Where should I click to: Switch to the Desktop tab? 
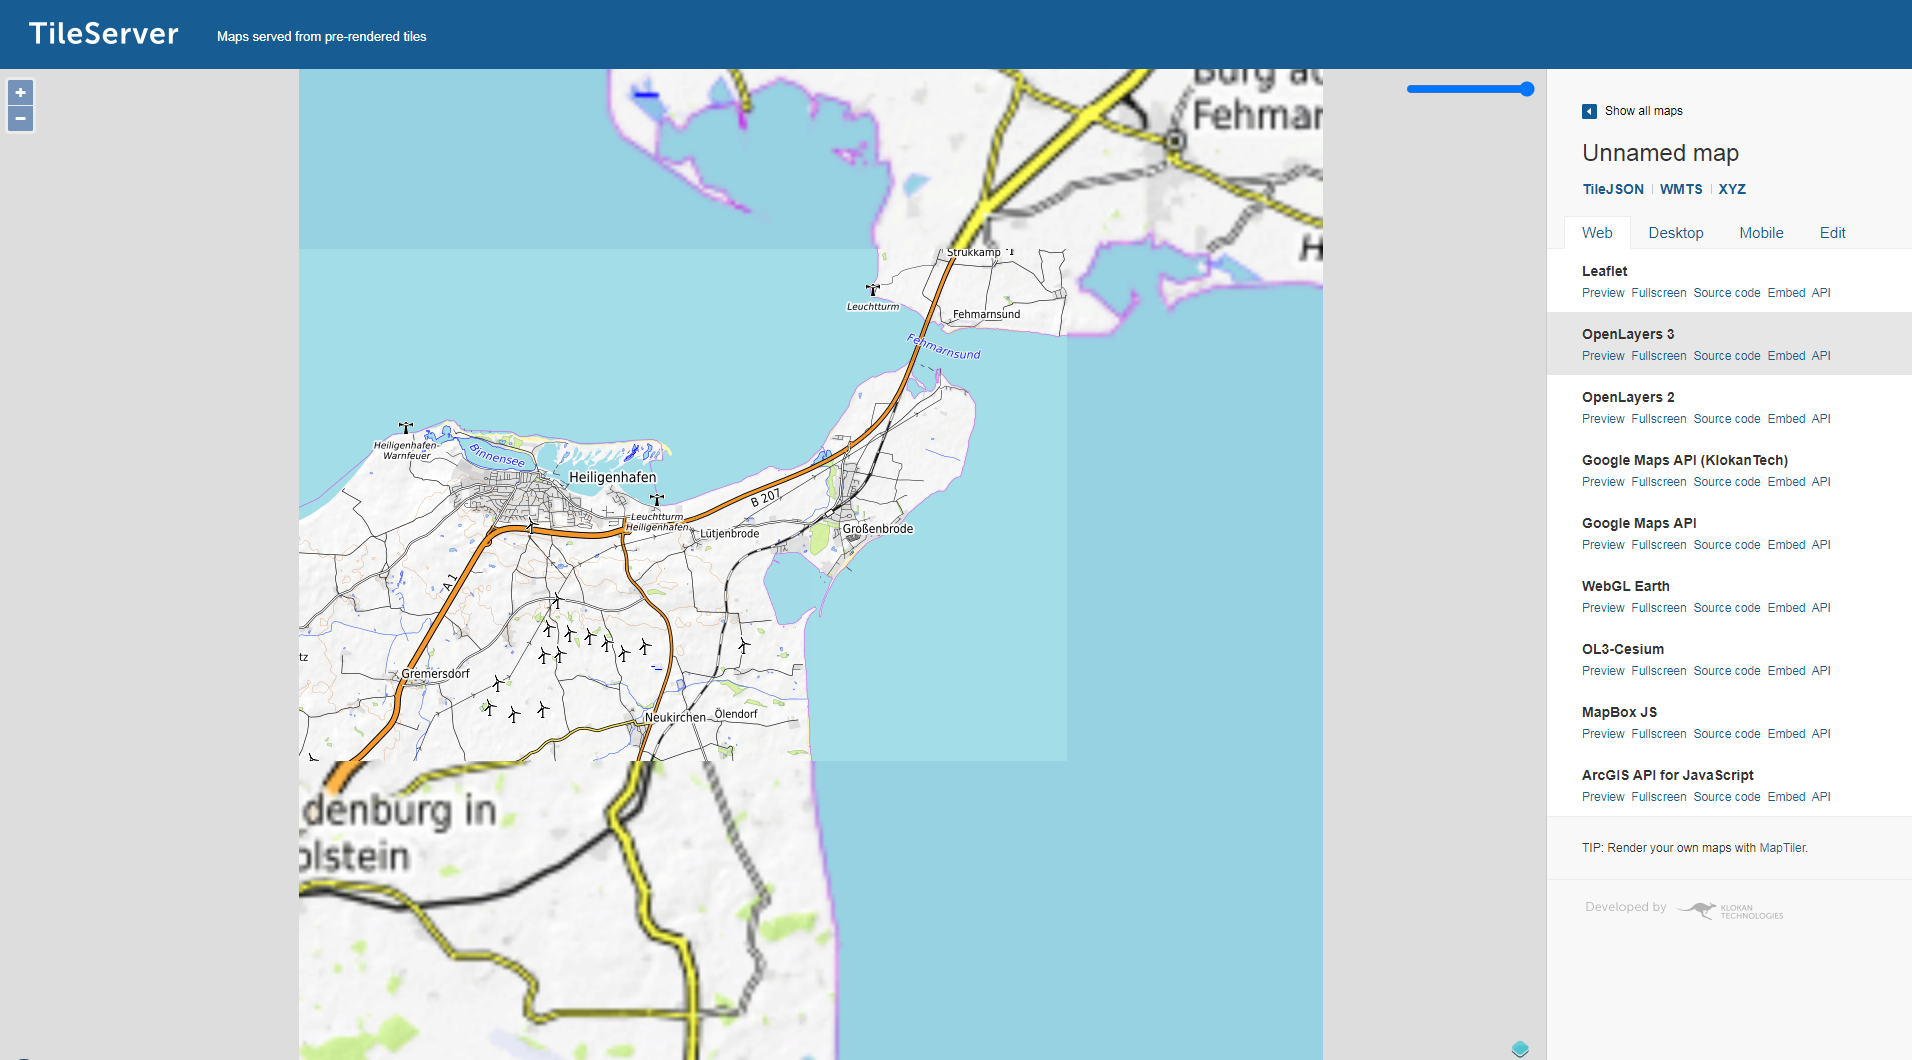1675,233
